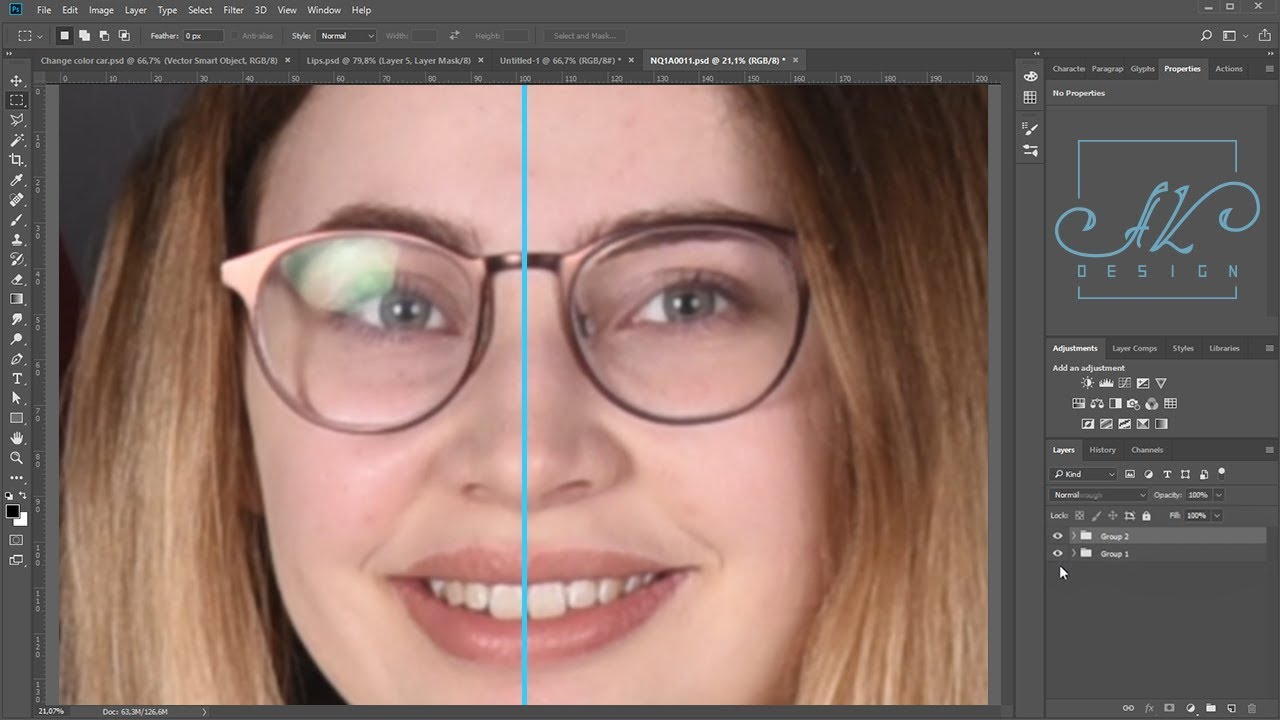This screenshot has height=720, width=1280.
Task: Expand the Group 2 folder
Action: click(1073, 536)
